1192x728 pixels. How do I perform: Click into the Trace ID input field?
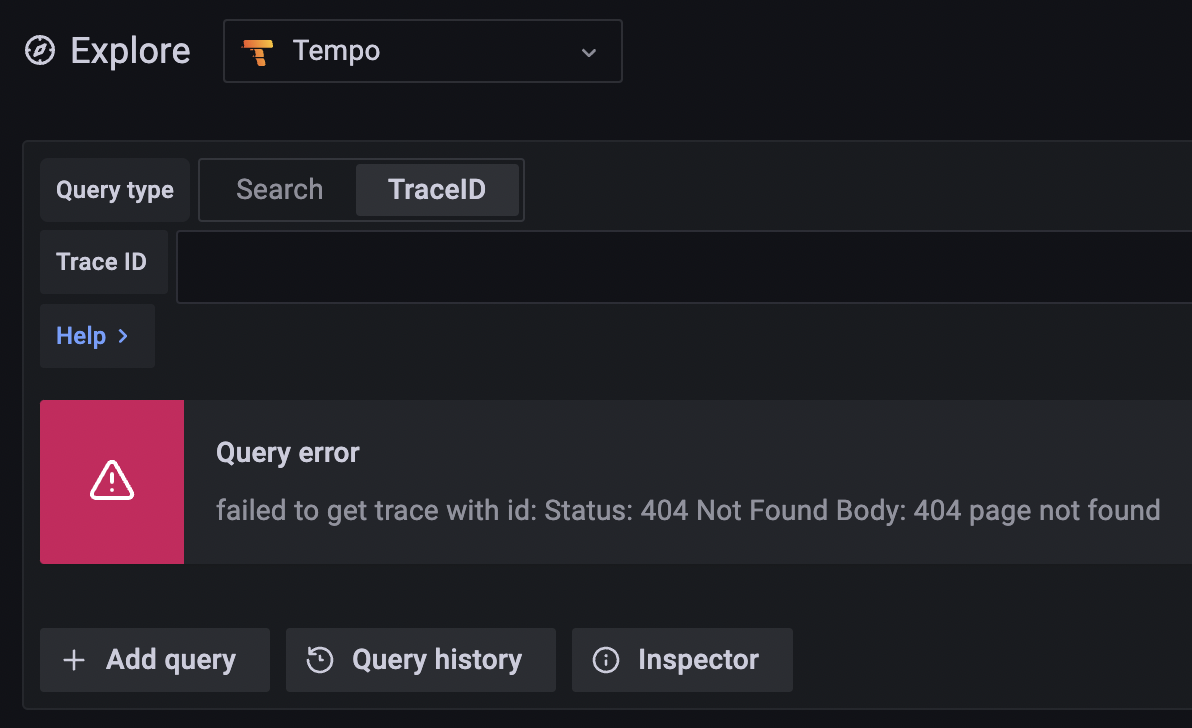click(x=683, y=267)
